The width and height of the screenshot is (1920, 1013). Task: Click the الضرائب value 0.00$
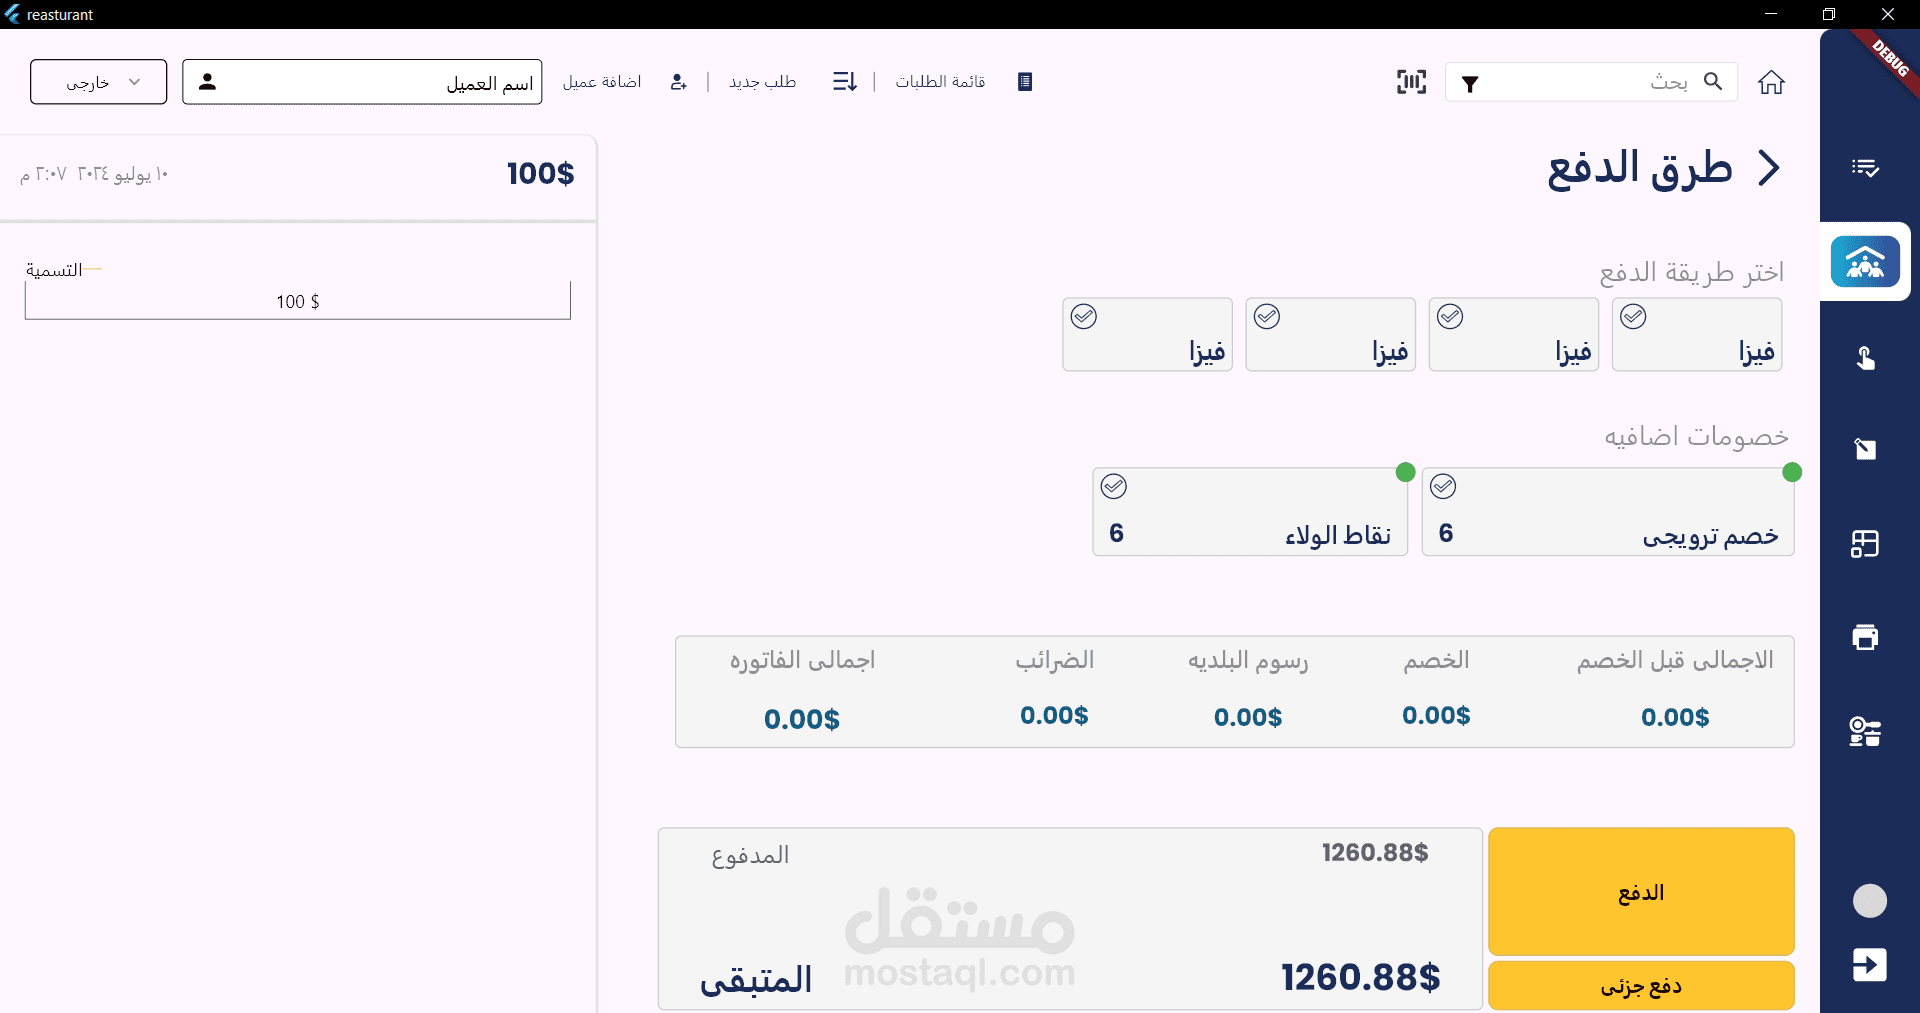pyautogui.click(x=1054, y=715)
